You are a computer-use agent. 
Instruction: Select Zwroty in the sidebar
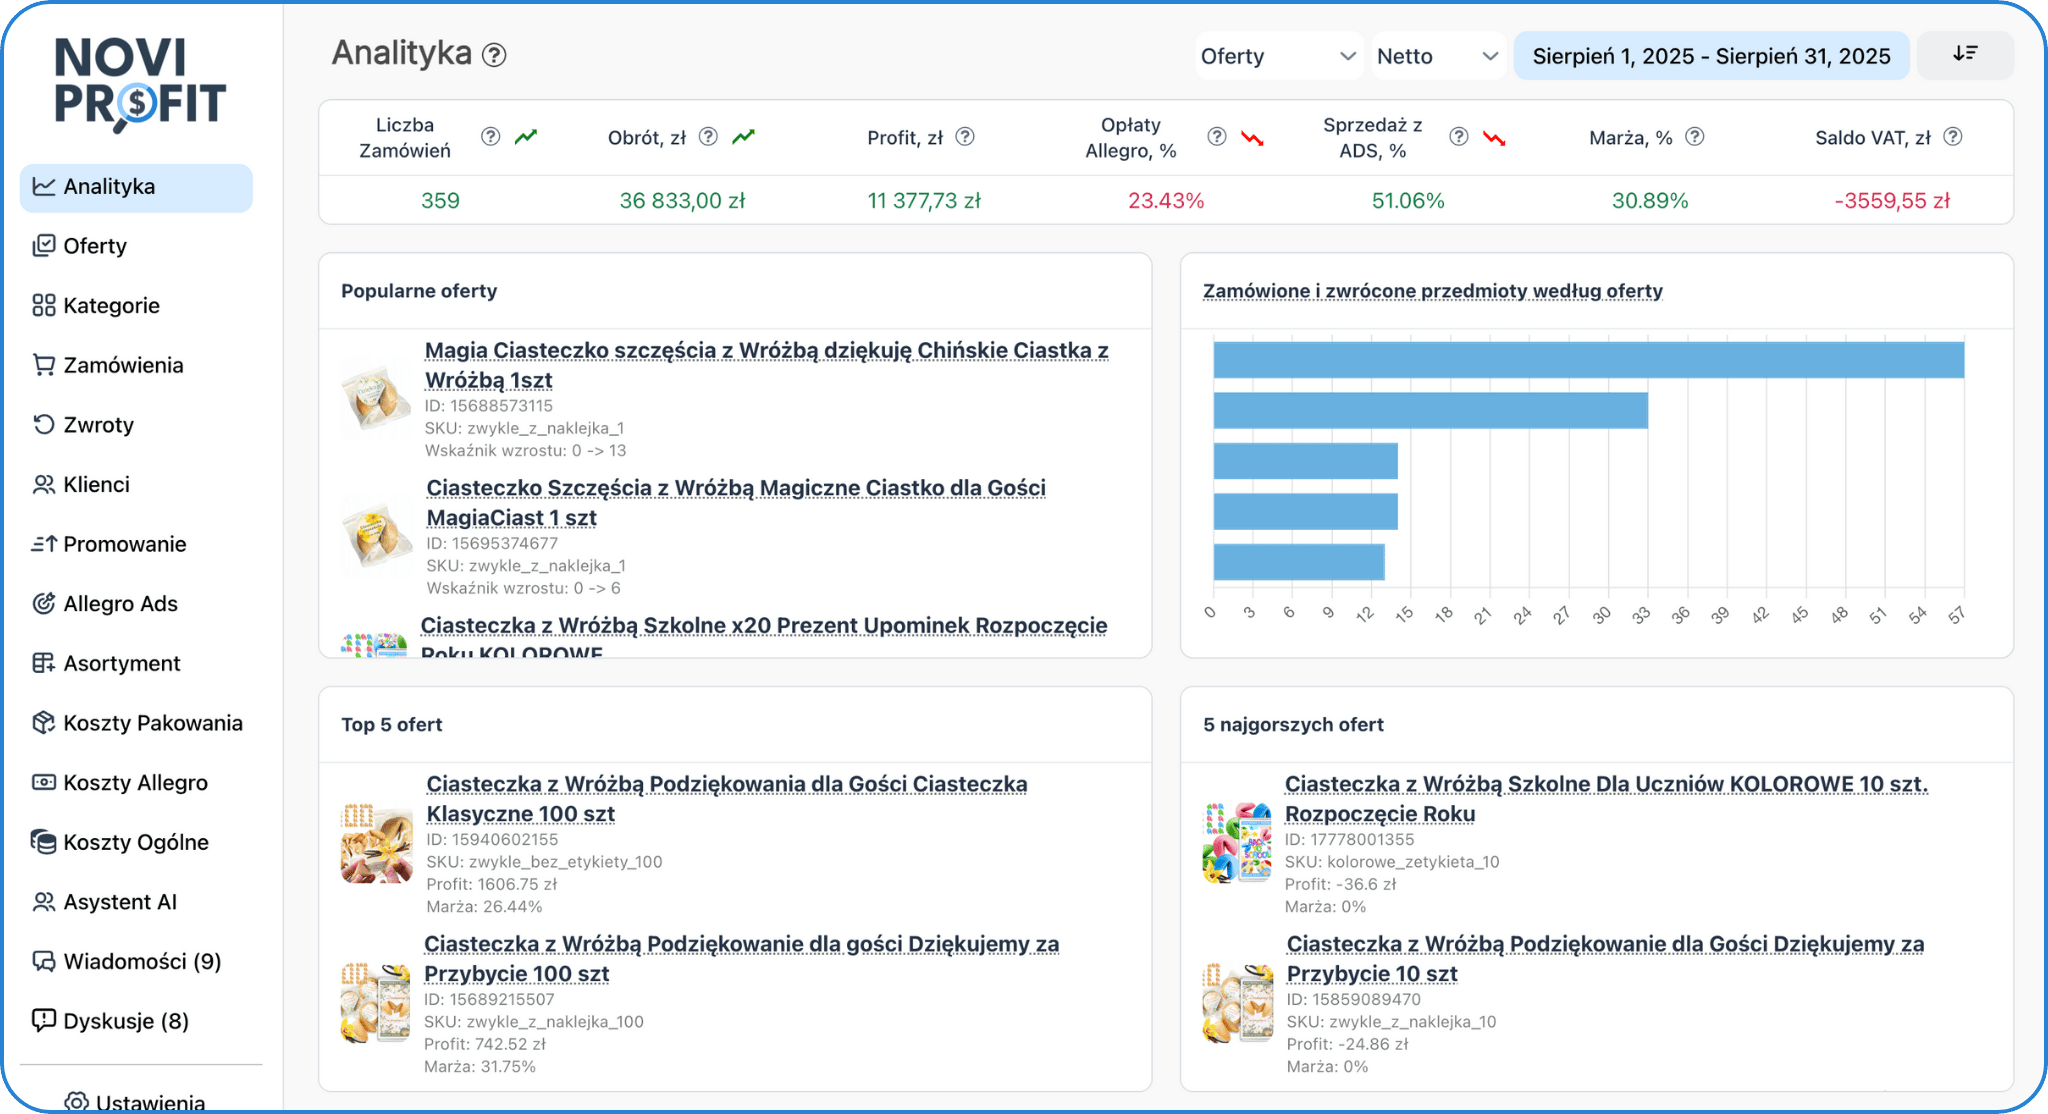(98, 425)
